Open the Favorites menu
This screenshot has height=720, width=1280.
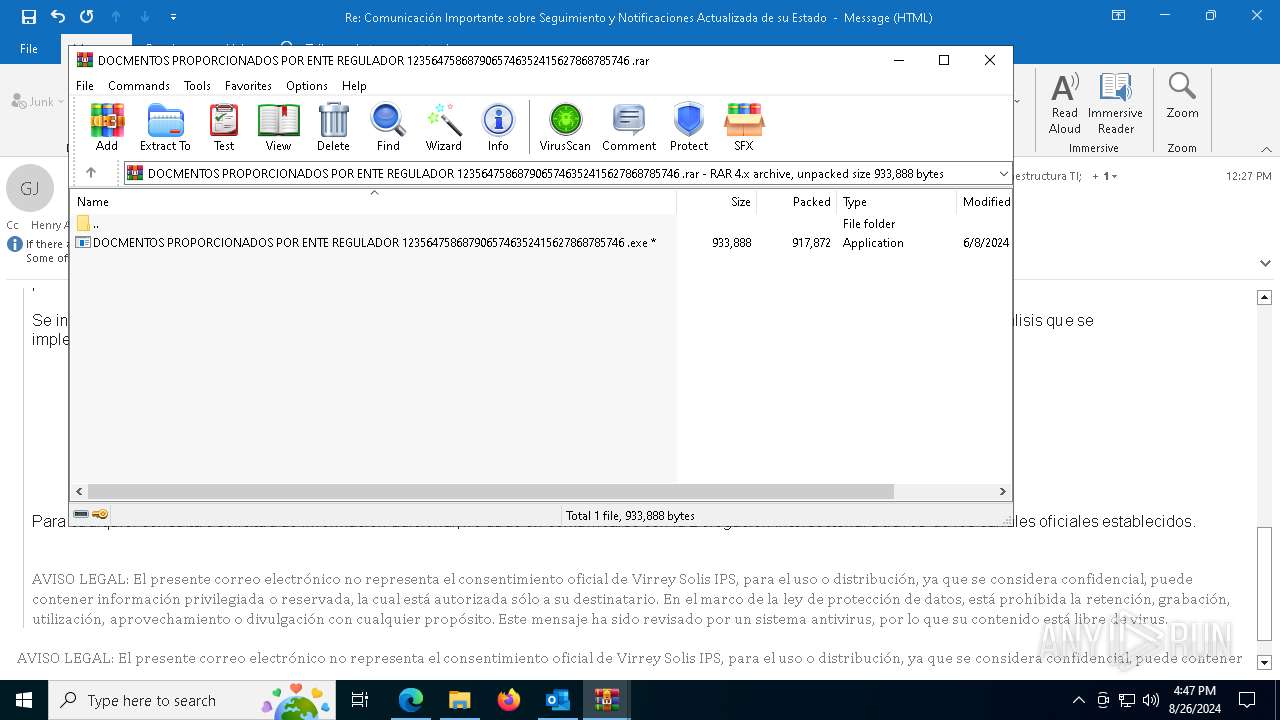[x=248, y=86]
